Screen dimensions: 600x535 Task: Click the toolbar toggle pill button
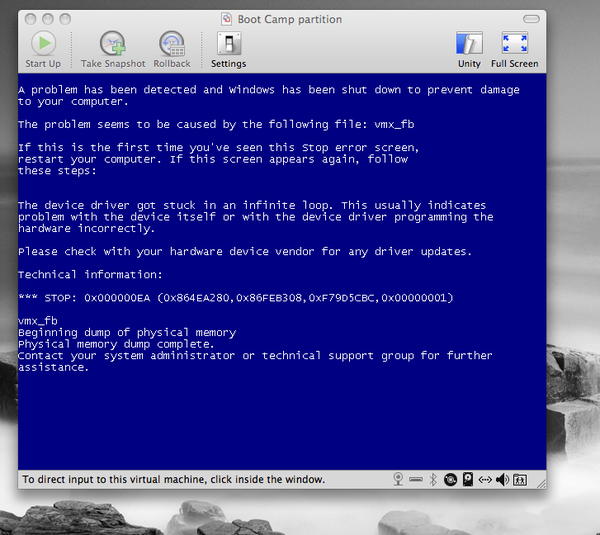click(x=531, y=19)
